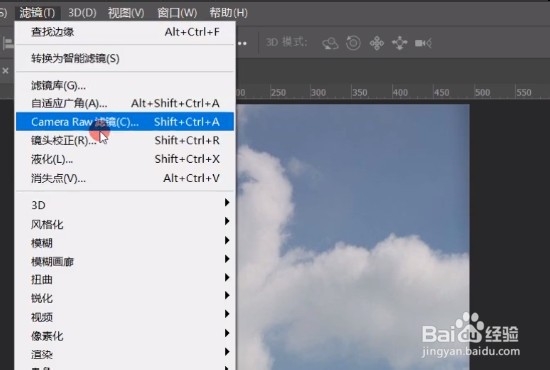This screenshot has width=550, height=370.
Task: Open the 帮助(H) menu
Action: [x=228, y=13]
